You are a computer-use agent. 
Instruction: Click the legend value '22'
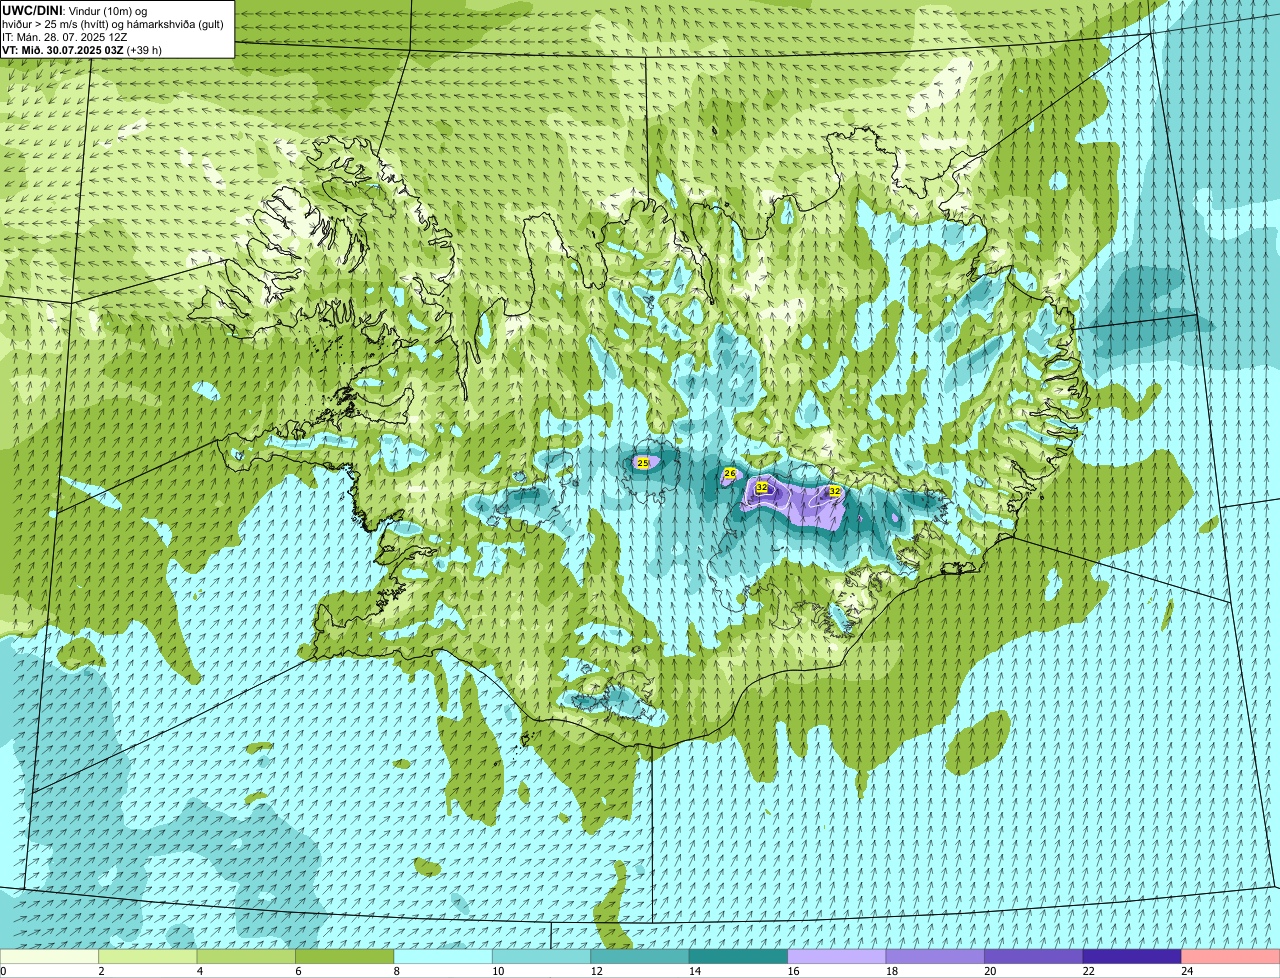tap(1089, 971)
